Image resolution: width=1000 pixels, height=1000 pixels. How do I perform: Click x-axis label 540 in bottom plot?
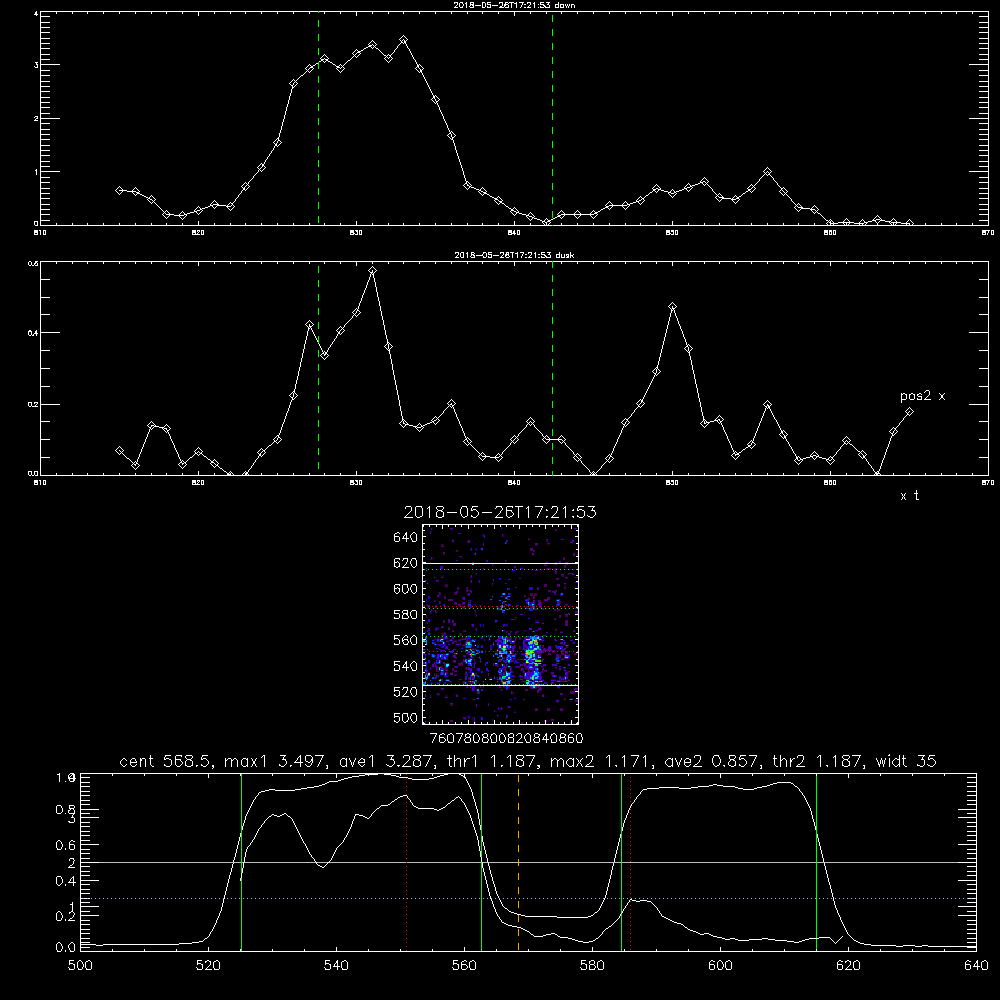(x=336, y=966)
